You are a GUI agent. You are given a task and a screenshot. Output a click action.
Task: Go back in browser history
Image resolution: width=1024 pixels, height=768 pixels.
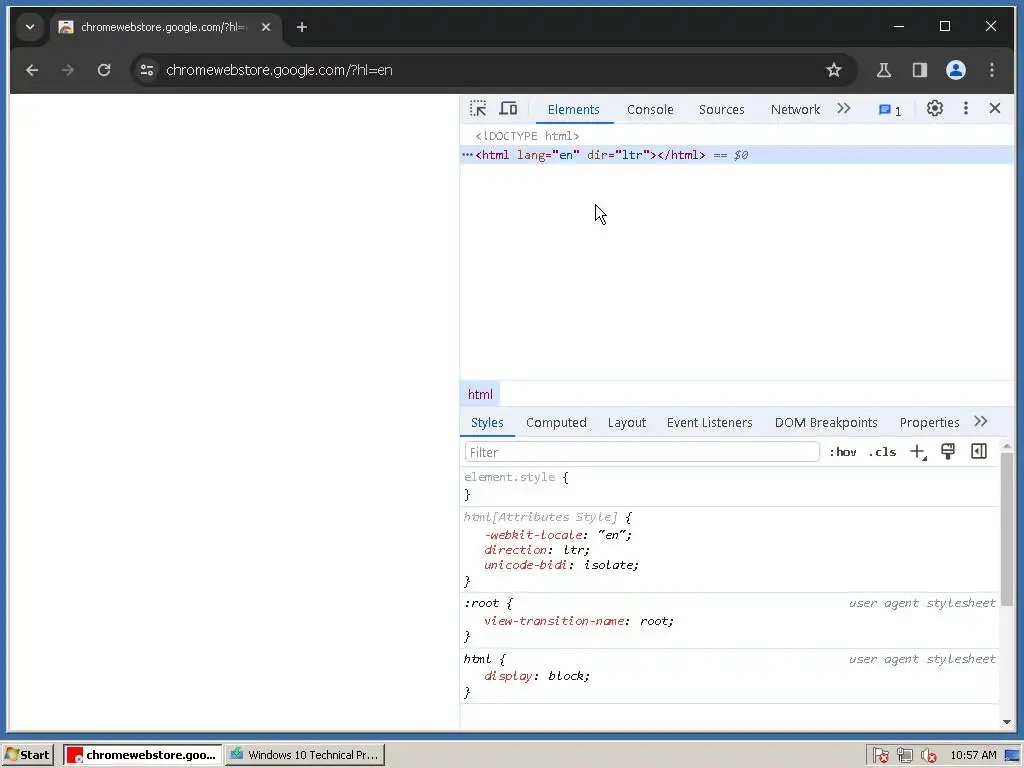[x=32, y=70]
